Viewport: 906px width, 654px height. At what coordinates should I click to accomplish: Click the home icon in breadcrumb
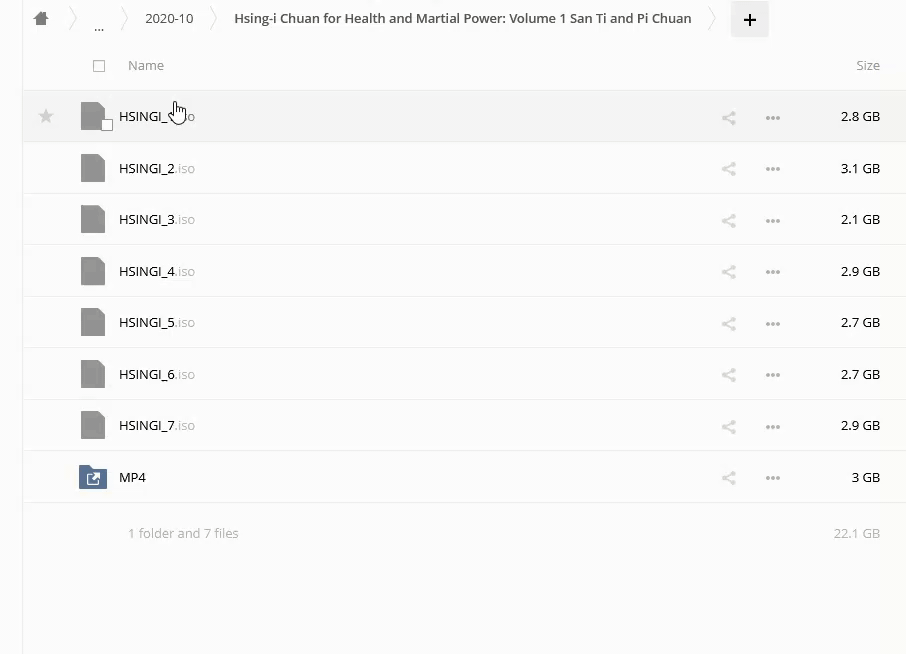[41, 19]
